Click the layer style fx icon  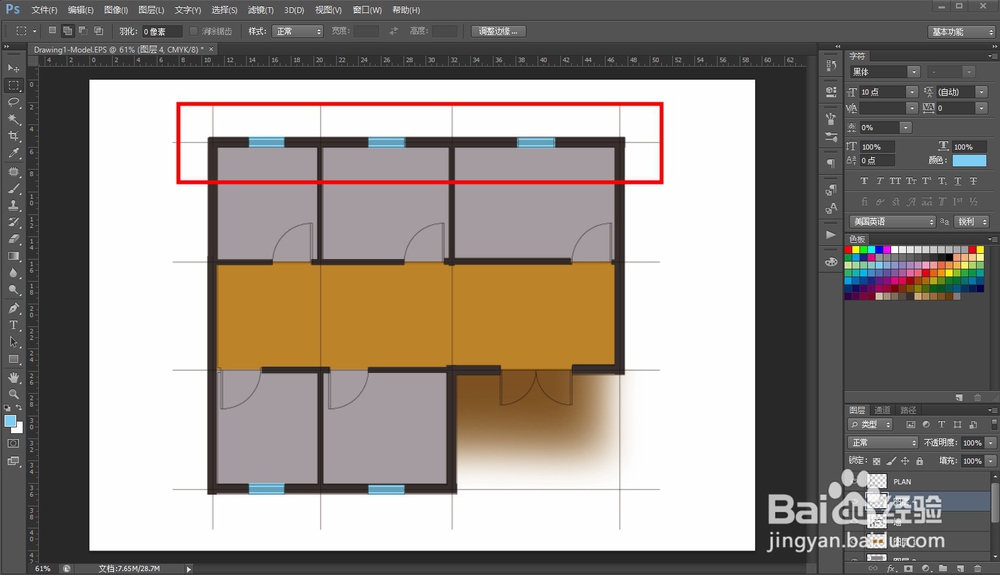point(891,568)
